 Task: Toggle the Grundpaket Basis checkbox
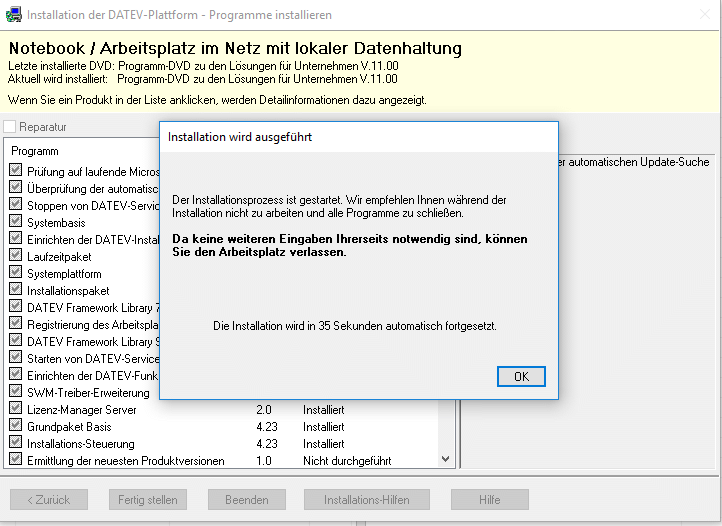coord(15,425)
